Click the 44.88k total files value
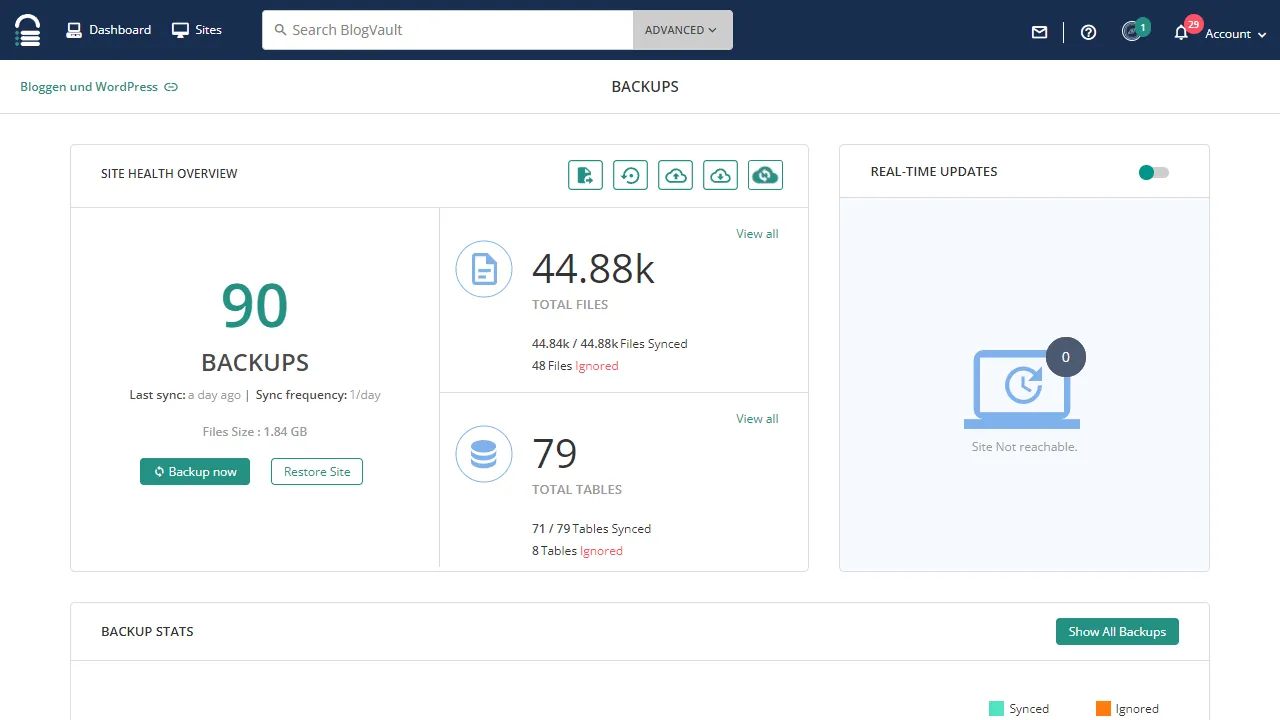The height and width of the screenshot is (720, 1280). 593,269
